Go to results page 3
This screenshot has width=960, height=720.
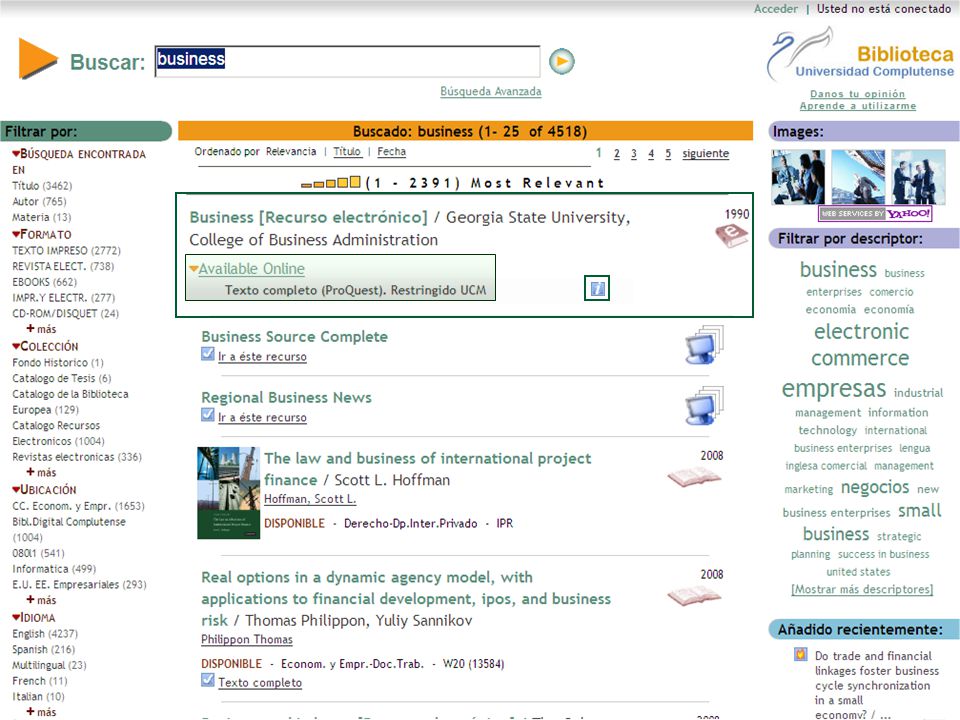(634, 154)
